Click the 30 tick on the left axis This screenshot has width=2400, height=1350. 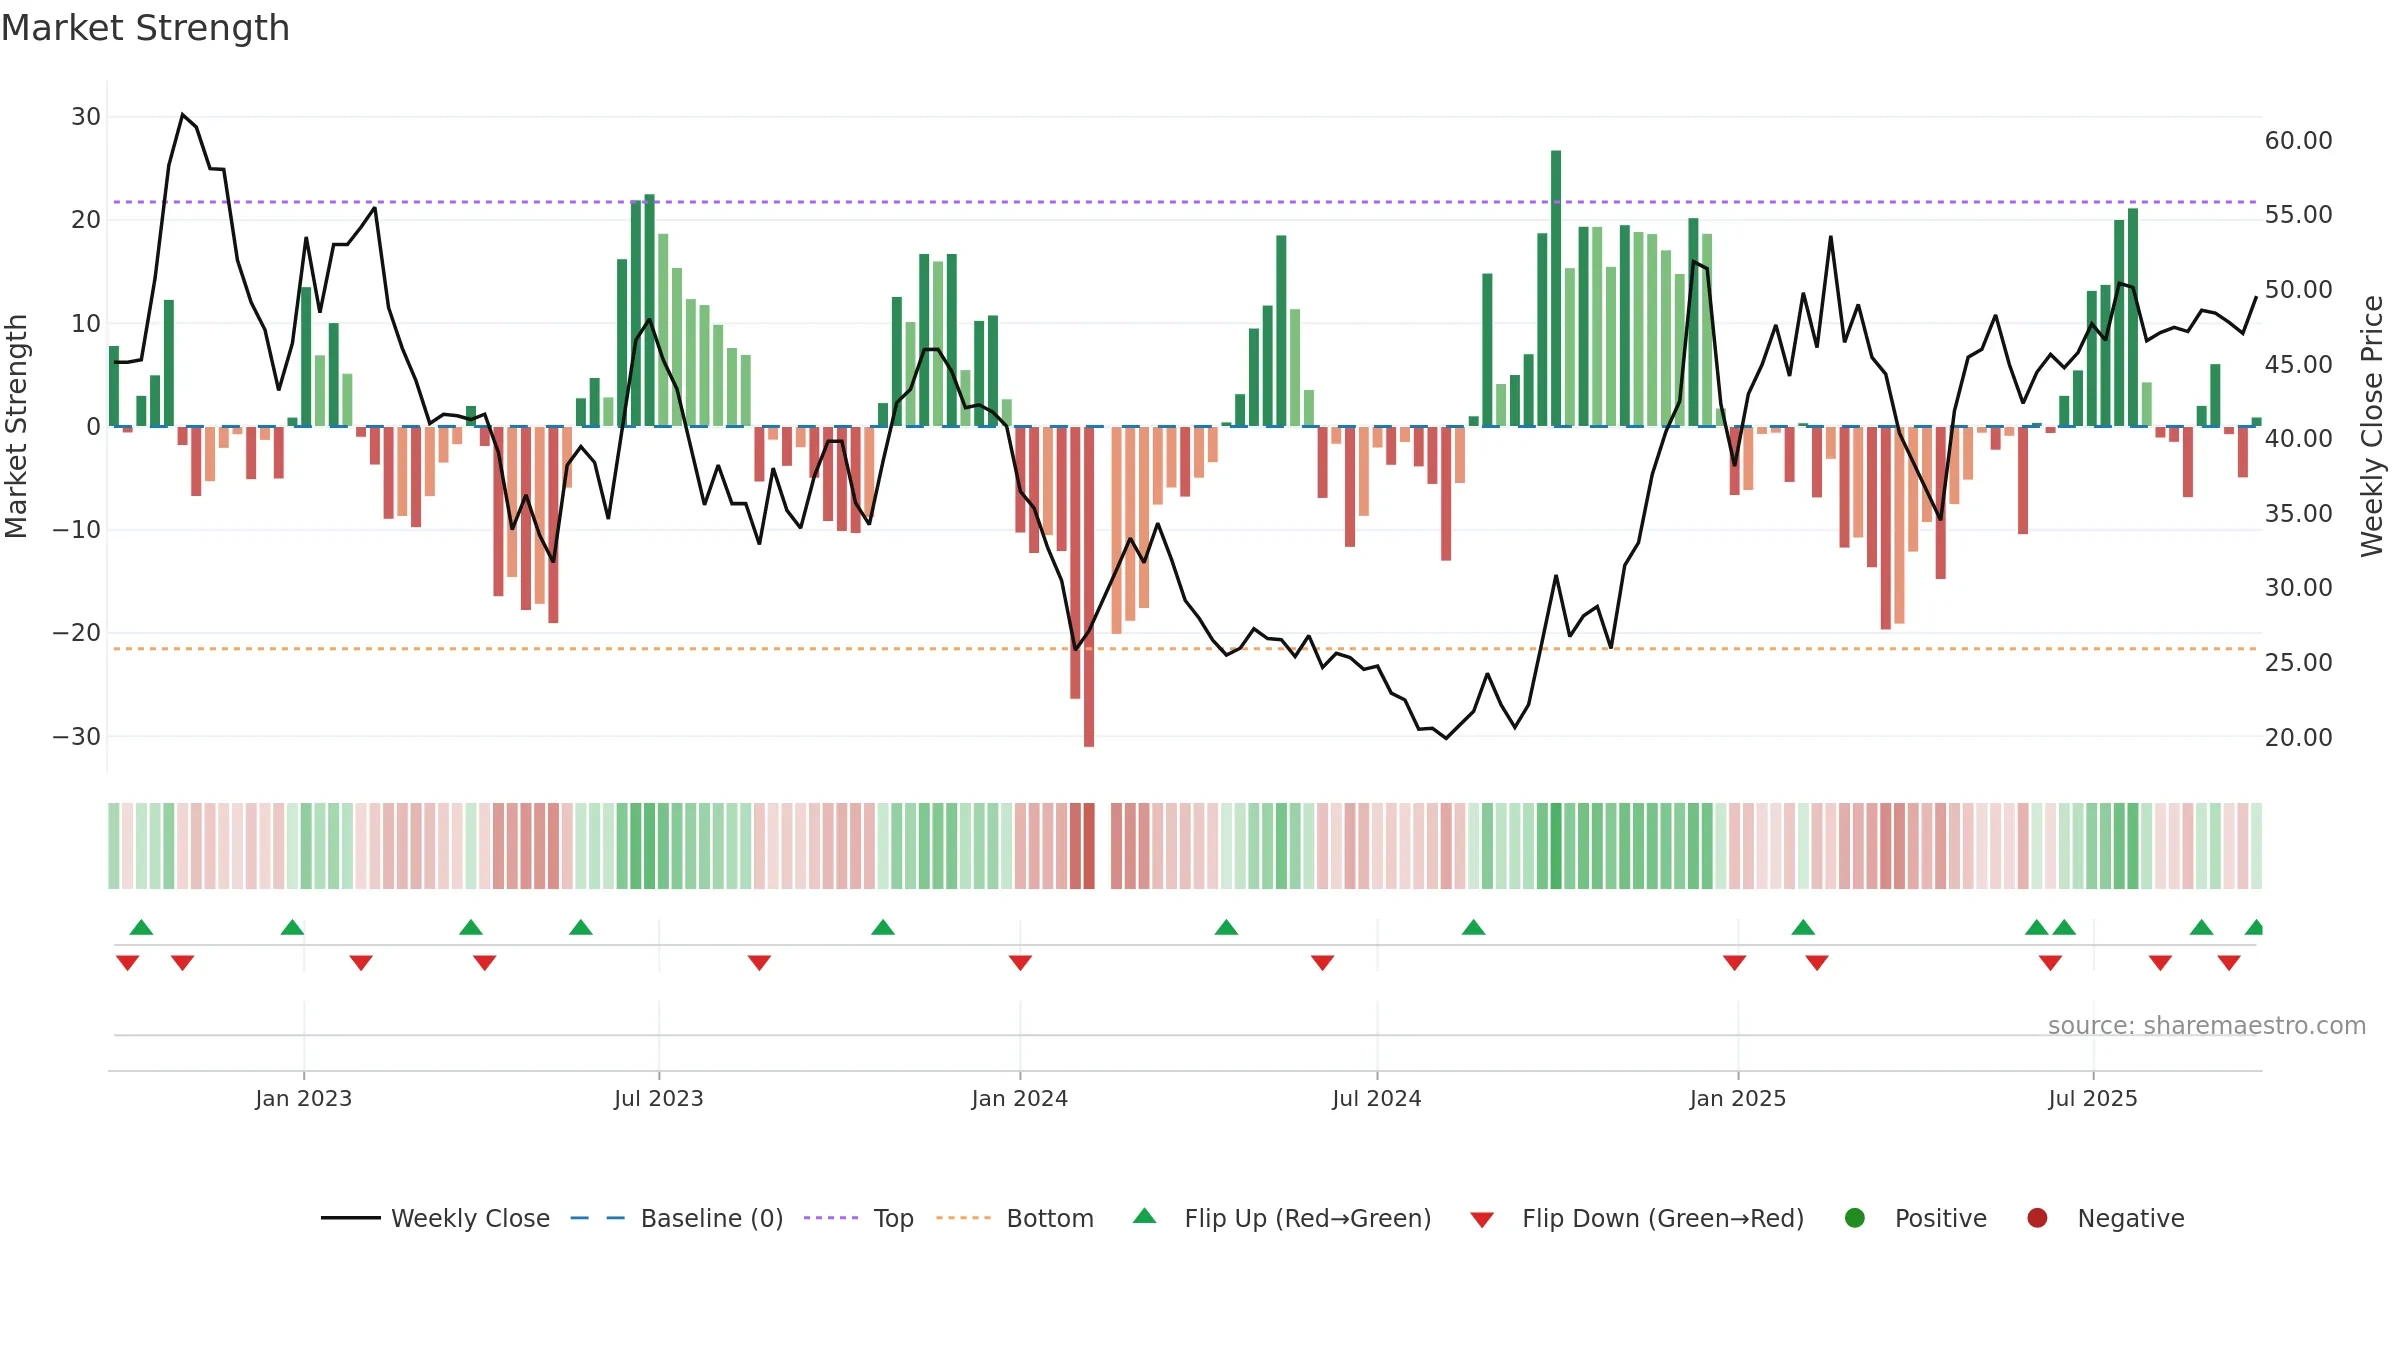(86, 117)
